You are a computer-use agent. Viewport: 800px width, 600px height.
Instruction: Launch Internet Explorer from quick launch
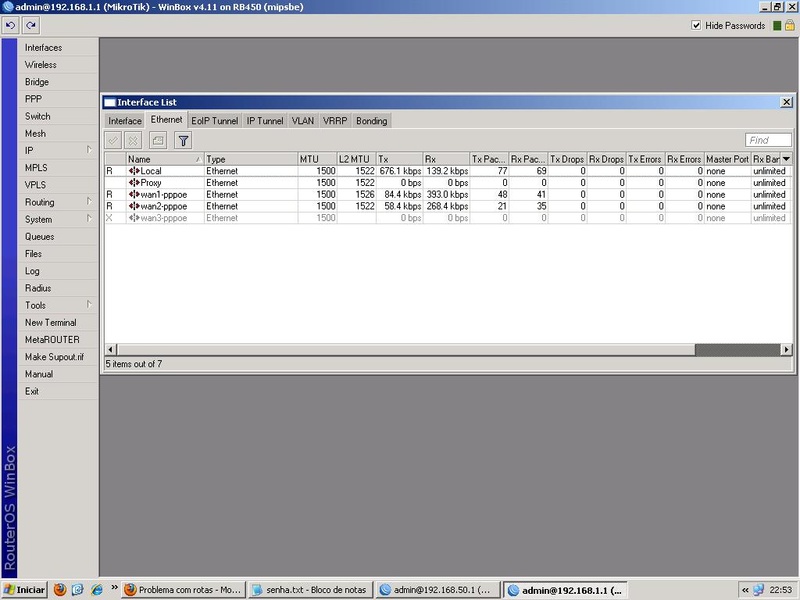click(x=96, y=590)
